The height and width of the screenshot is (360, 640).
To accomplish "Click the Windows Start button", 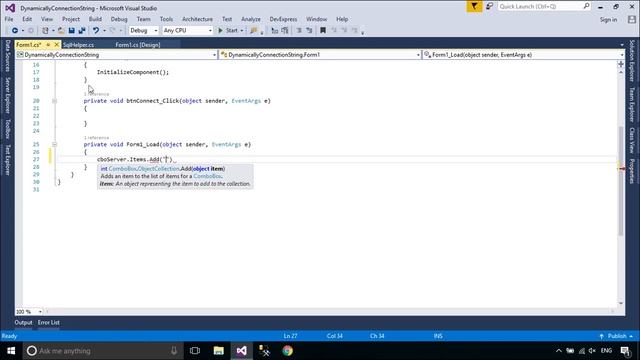I will click(x=11, y=351).
